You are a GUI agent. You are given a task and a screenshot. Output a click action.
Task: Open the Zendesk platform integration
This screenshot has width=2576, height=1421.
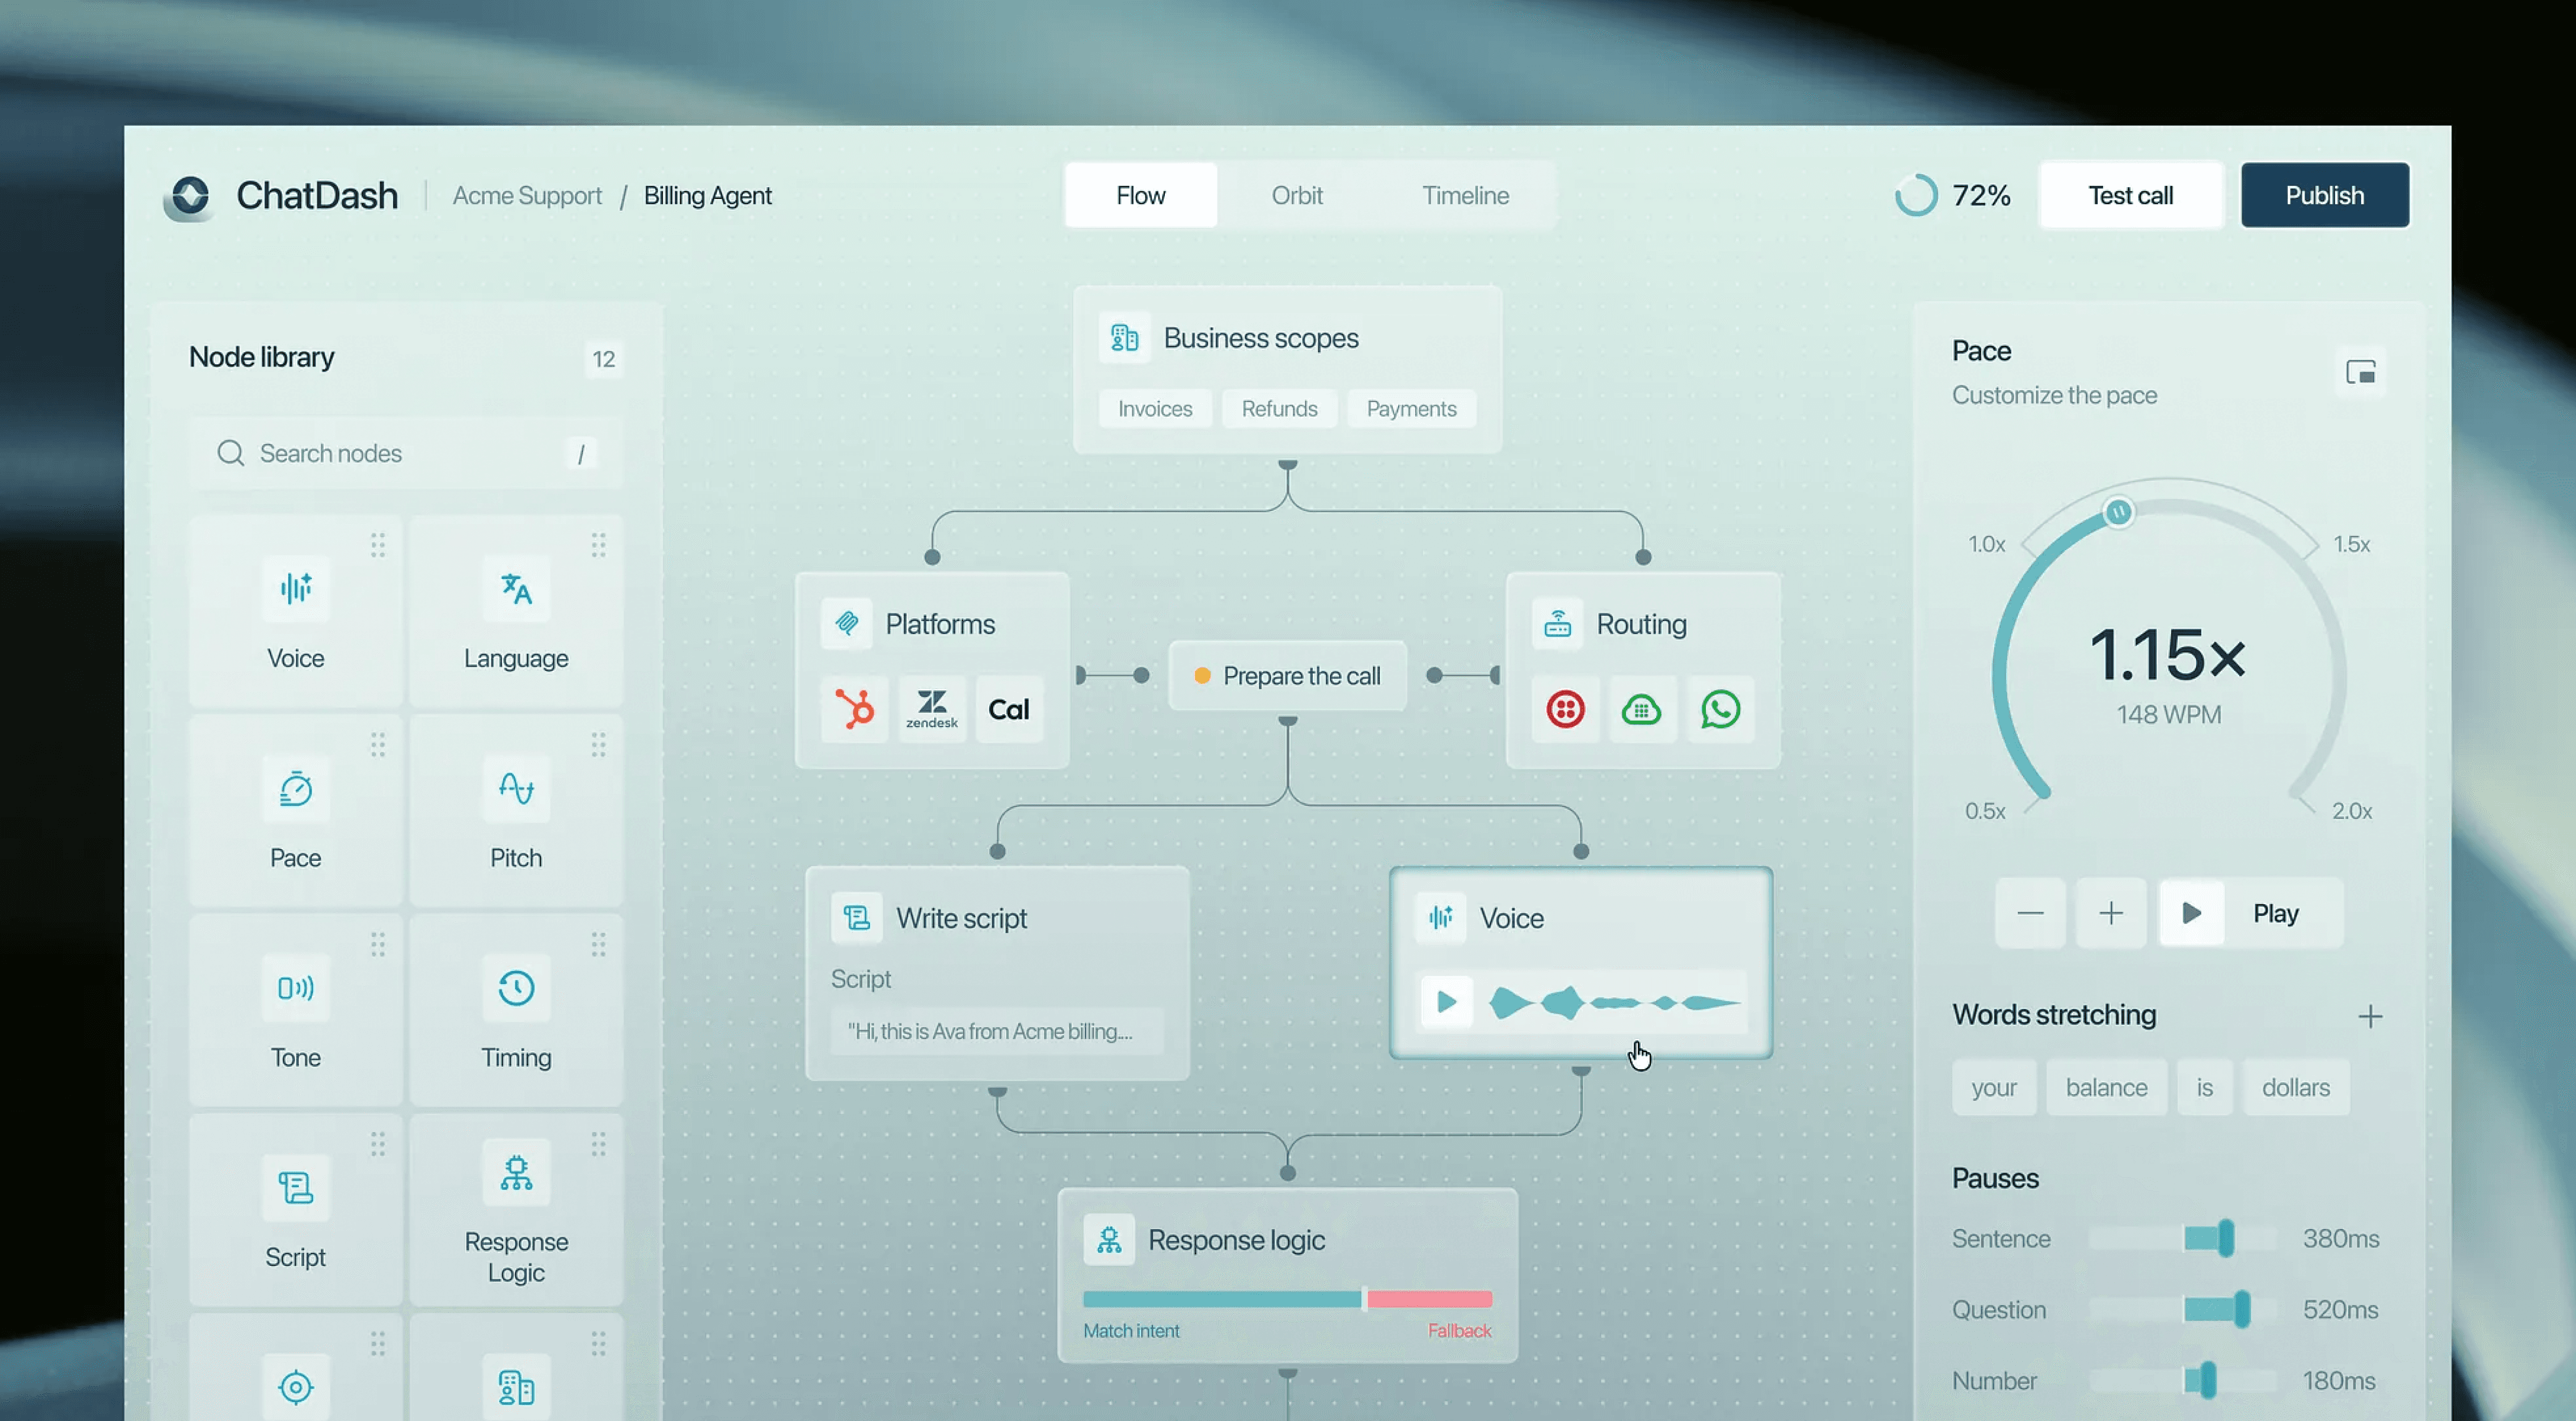pyautogui.click(x=932, y=709)
